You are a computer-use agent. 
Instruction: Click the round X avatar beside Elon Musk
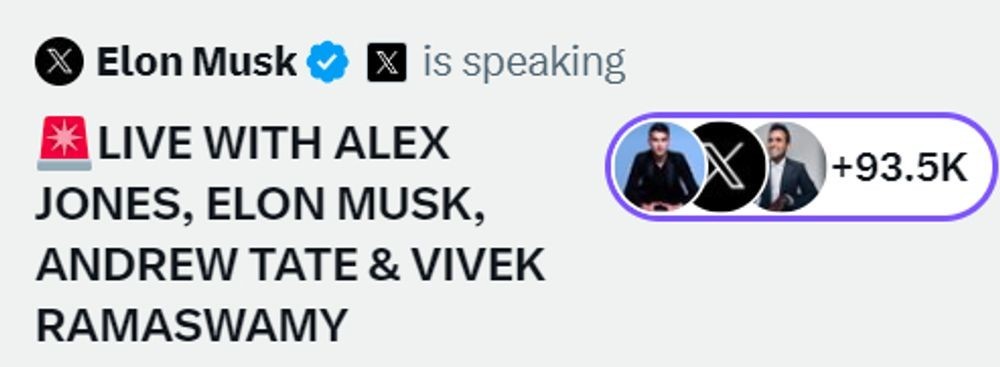coord(59,61)
